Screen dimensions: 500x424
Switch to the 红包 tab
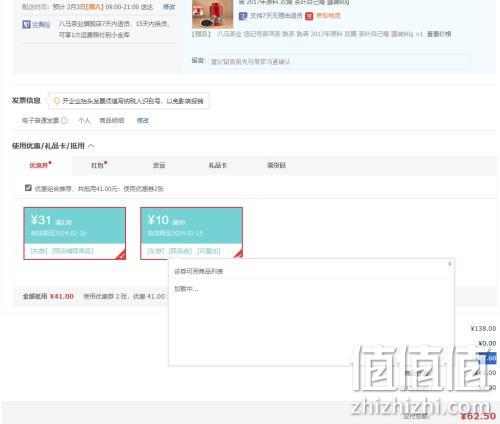point(99,165)
